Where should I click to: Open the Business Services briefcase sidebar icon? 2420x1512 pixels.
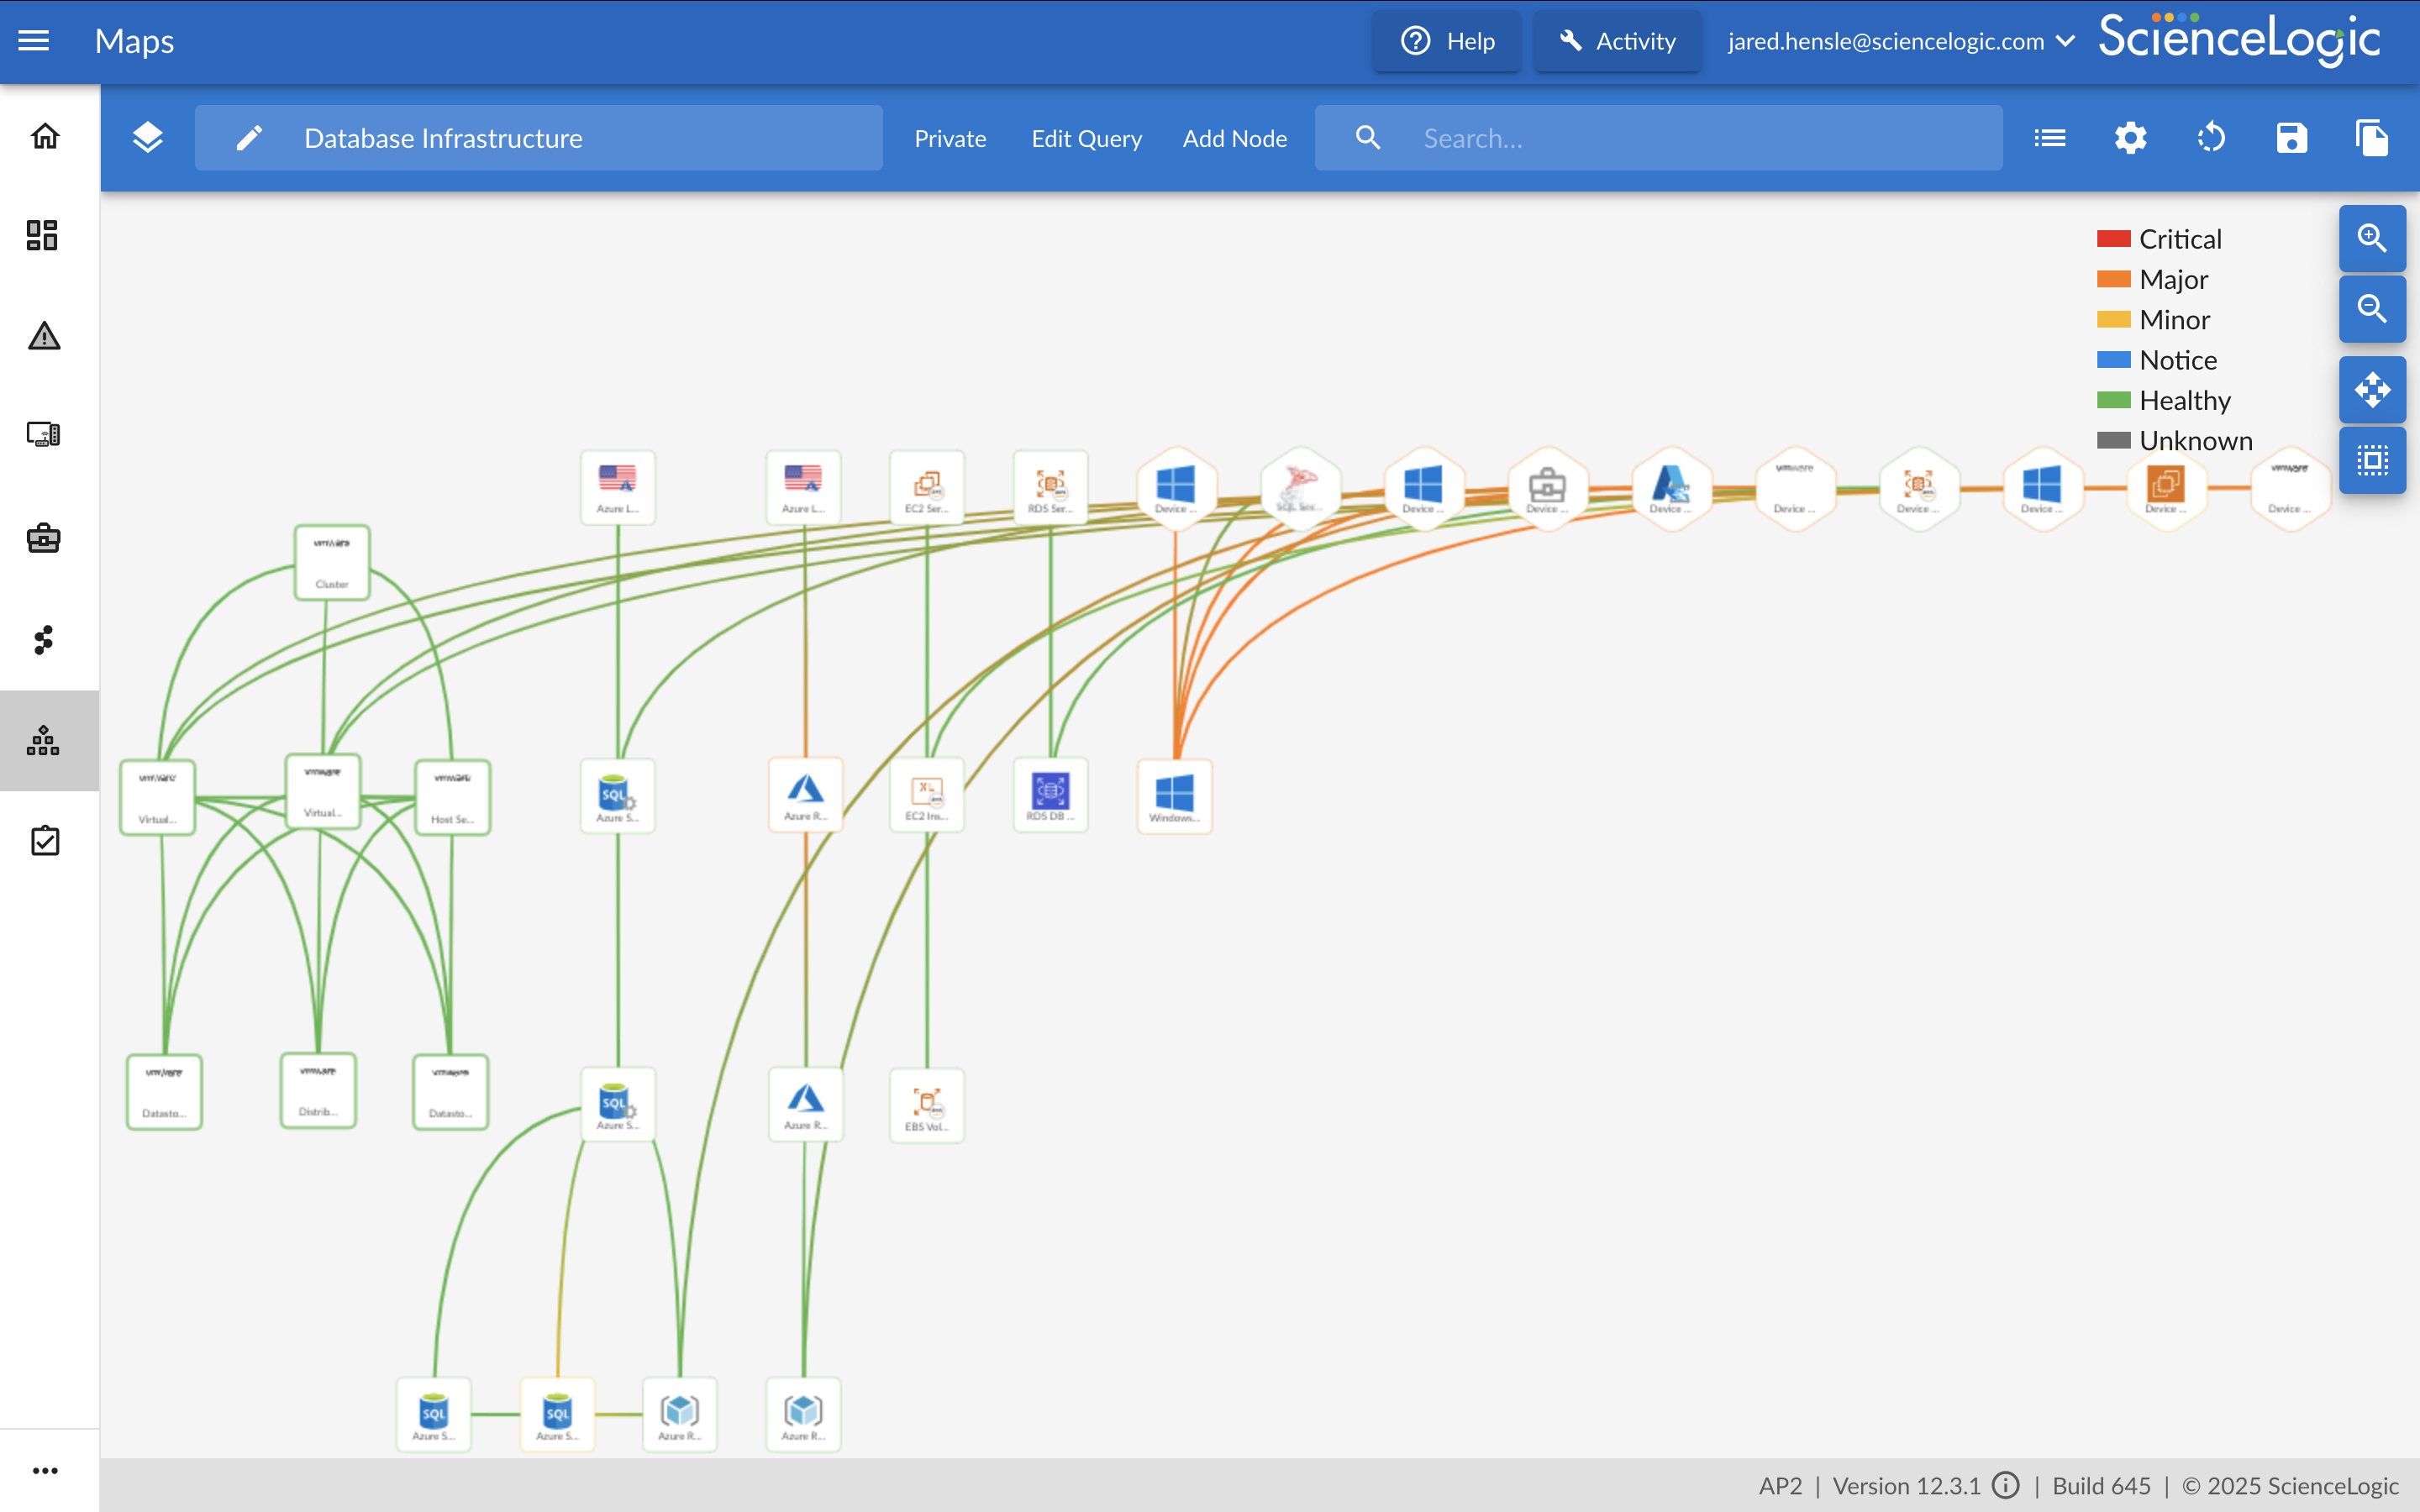[x=43, y=538]
